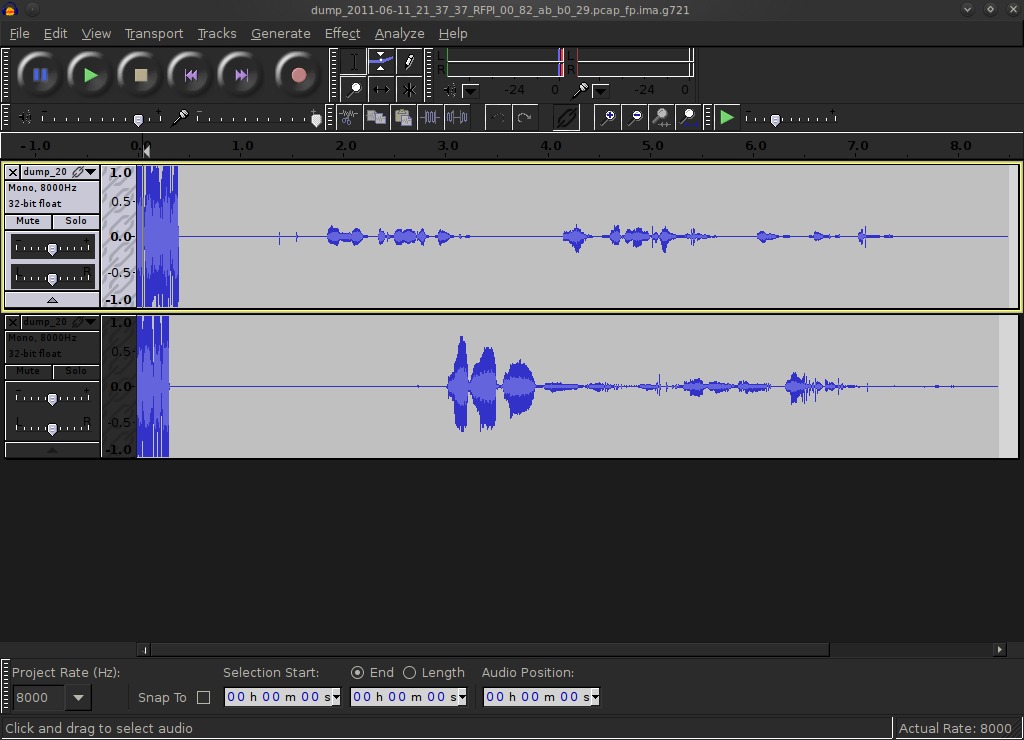The width and height of the screenshot is (1024, 740).
Task: Click the Trim audio icon
Action: (x=430, y=118)
